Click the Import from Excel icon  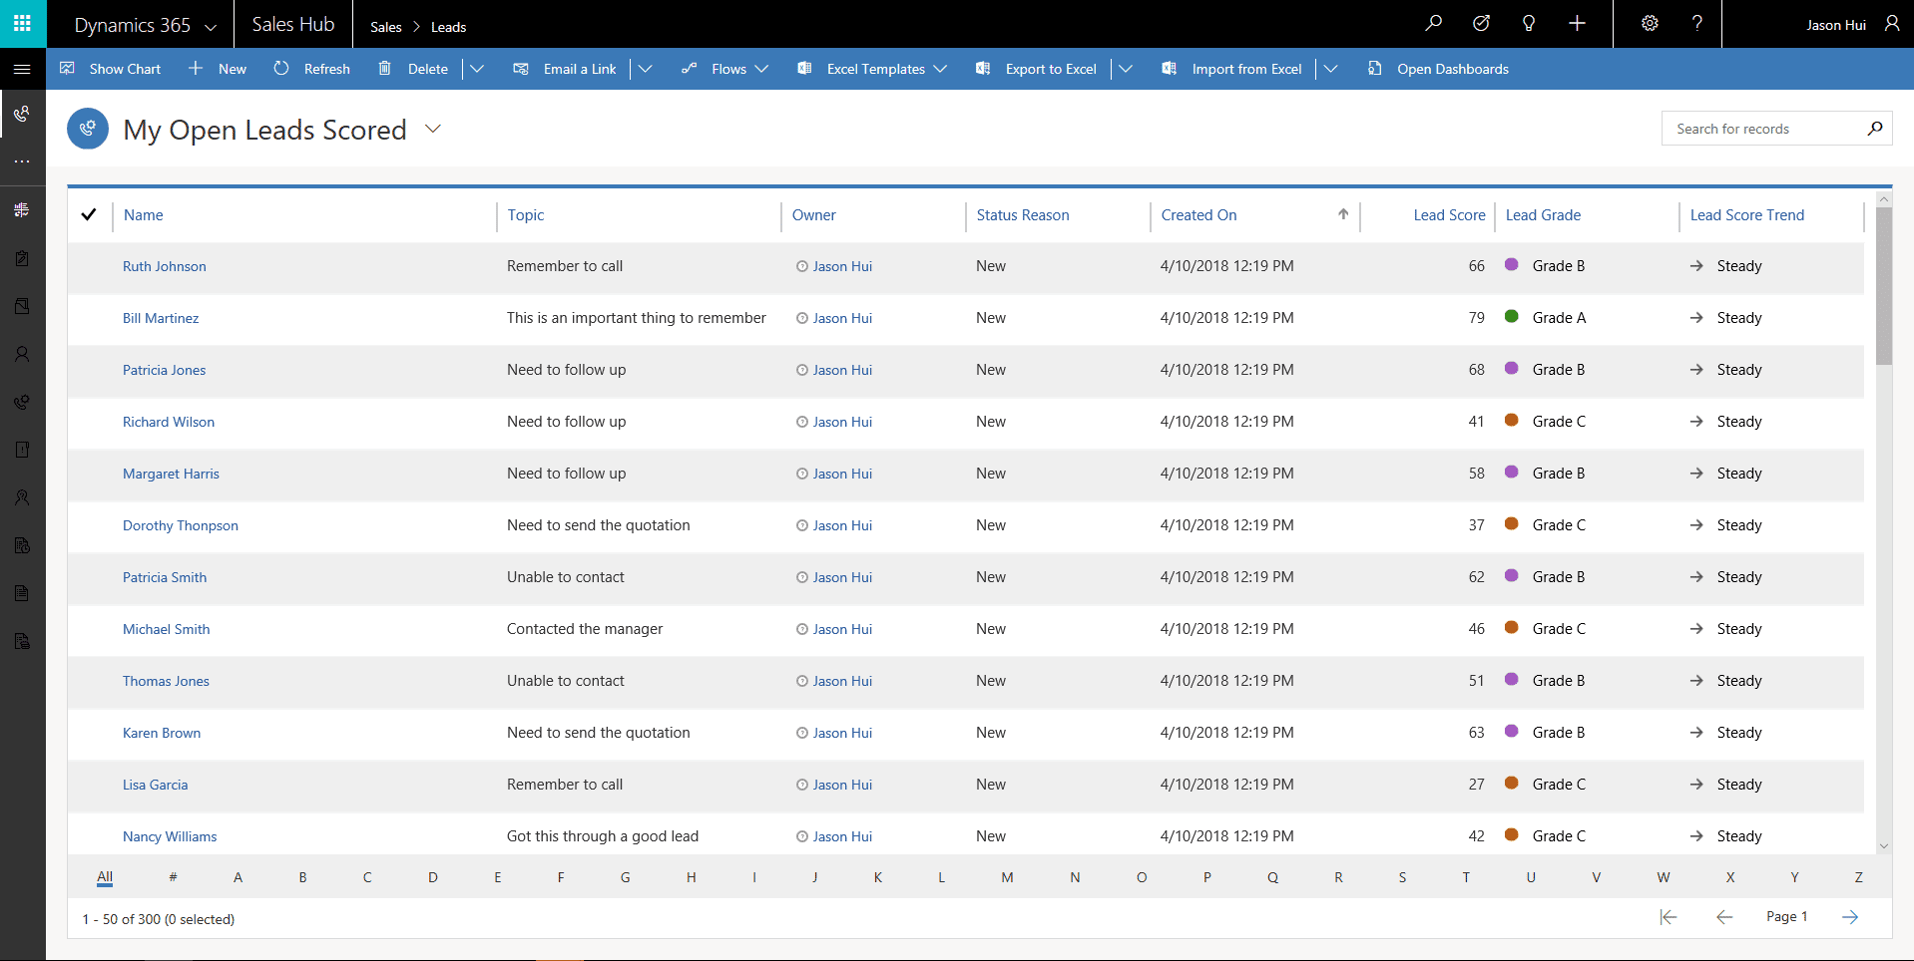click(x=1169, y=68)
